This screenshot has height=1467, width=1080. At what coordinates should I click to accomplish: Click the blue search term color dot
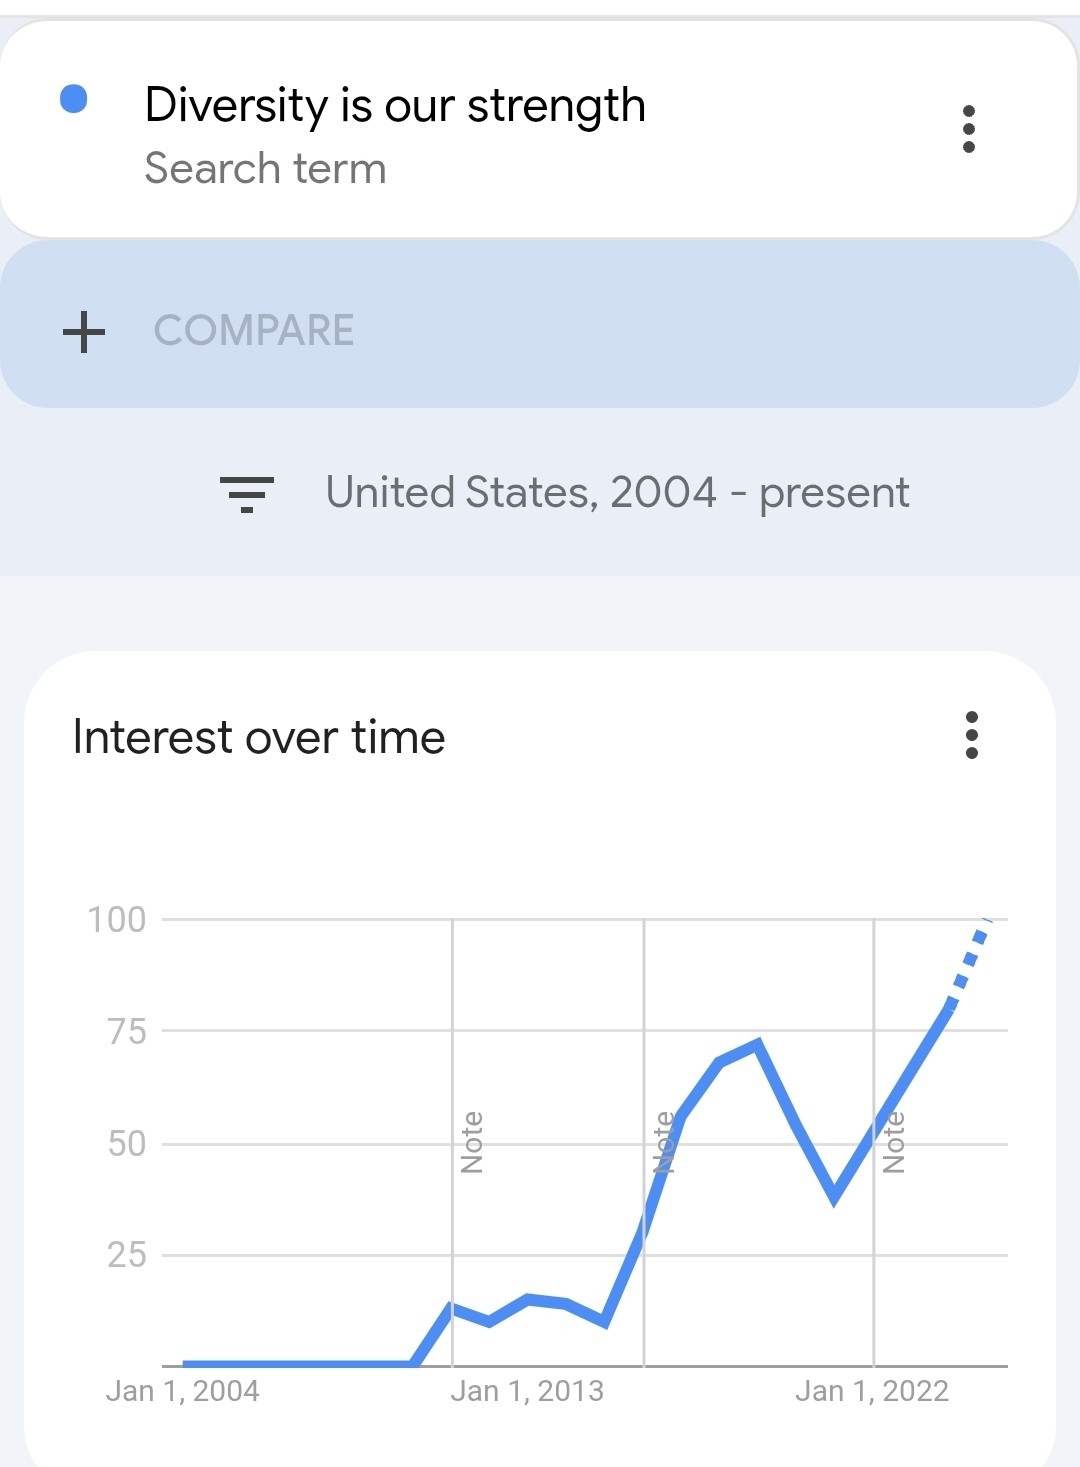pyautogui.click(x=74, y=99)
